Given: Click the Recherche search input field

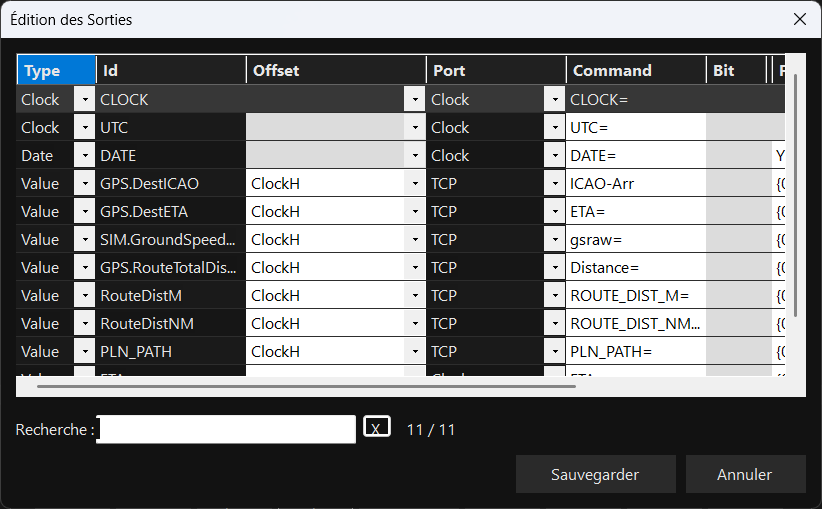Looking at the screenshot, I should (x=227, y=429).
